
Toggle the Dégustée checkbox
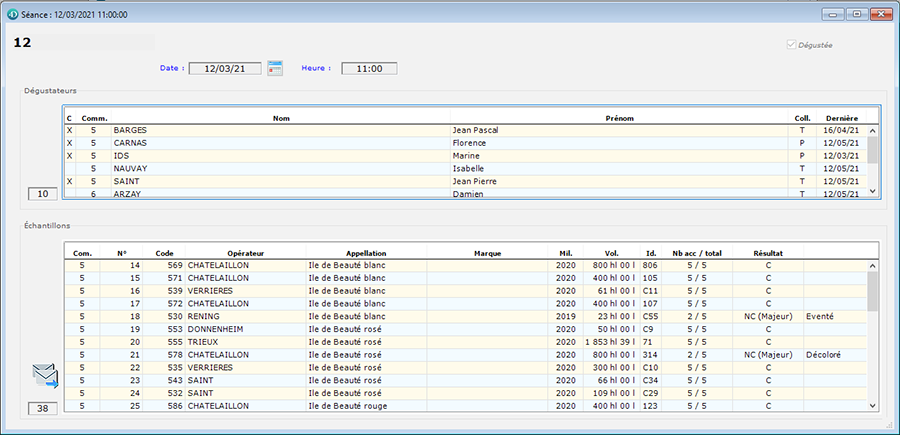(793, 45)
